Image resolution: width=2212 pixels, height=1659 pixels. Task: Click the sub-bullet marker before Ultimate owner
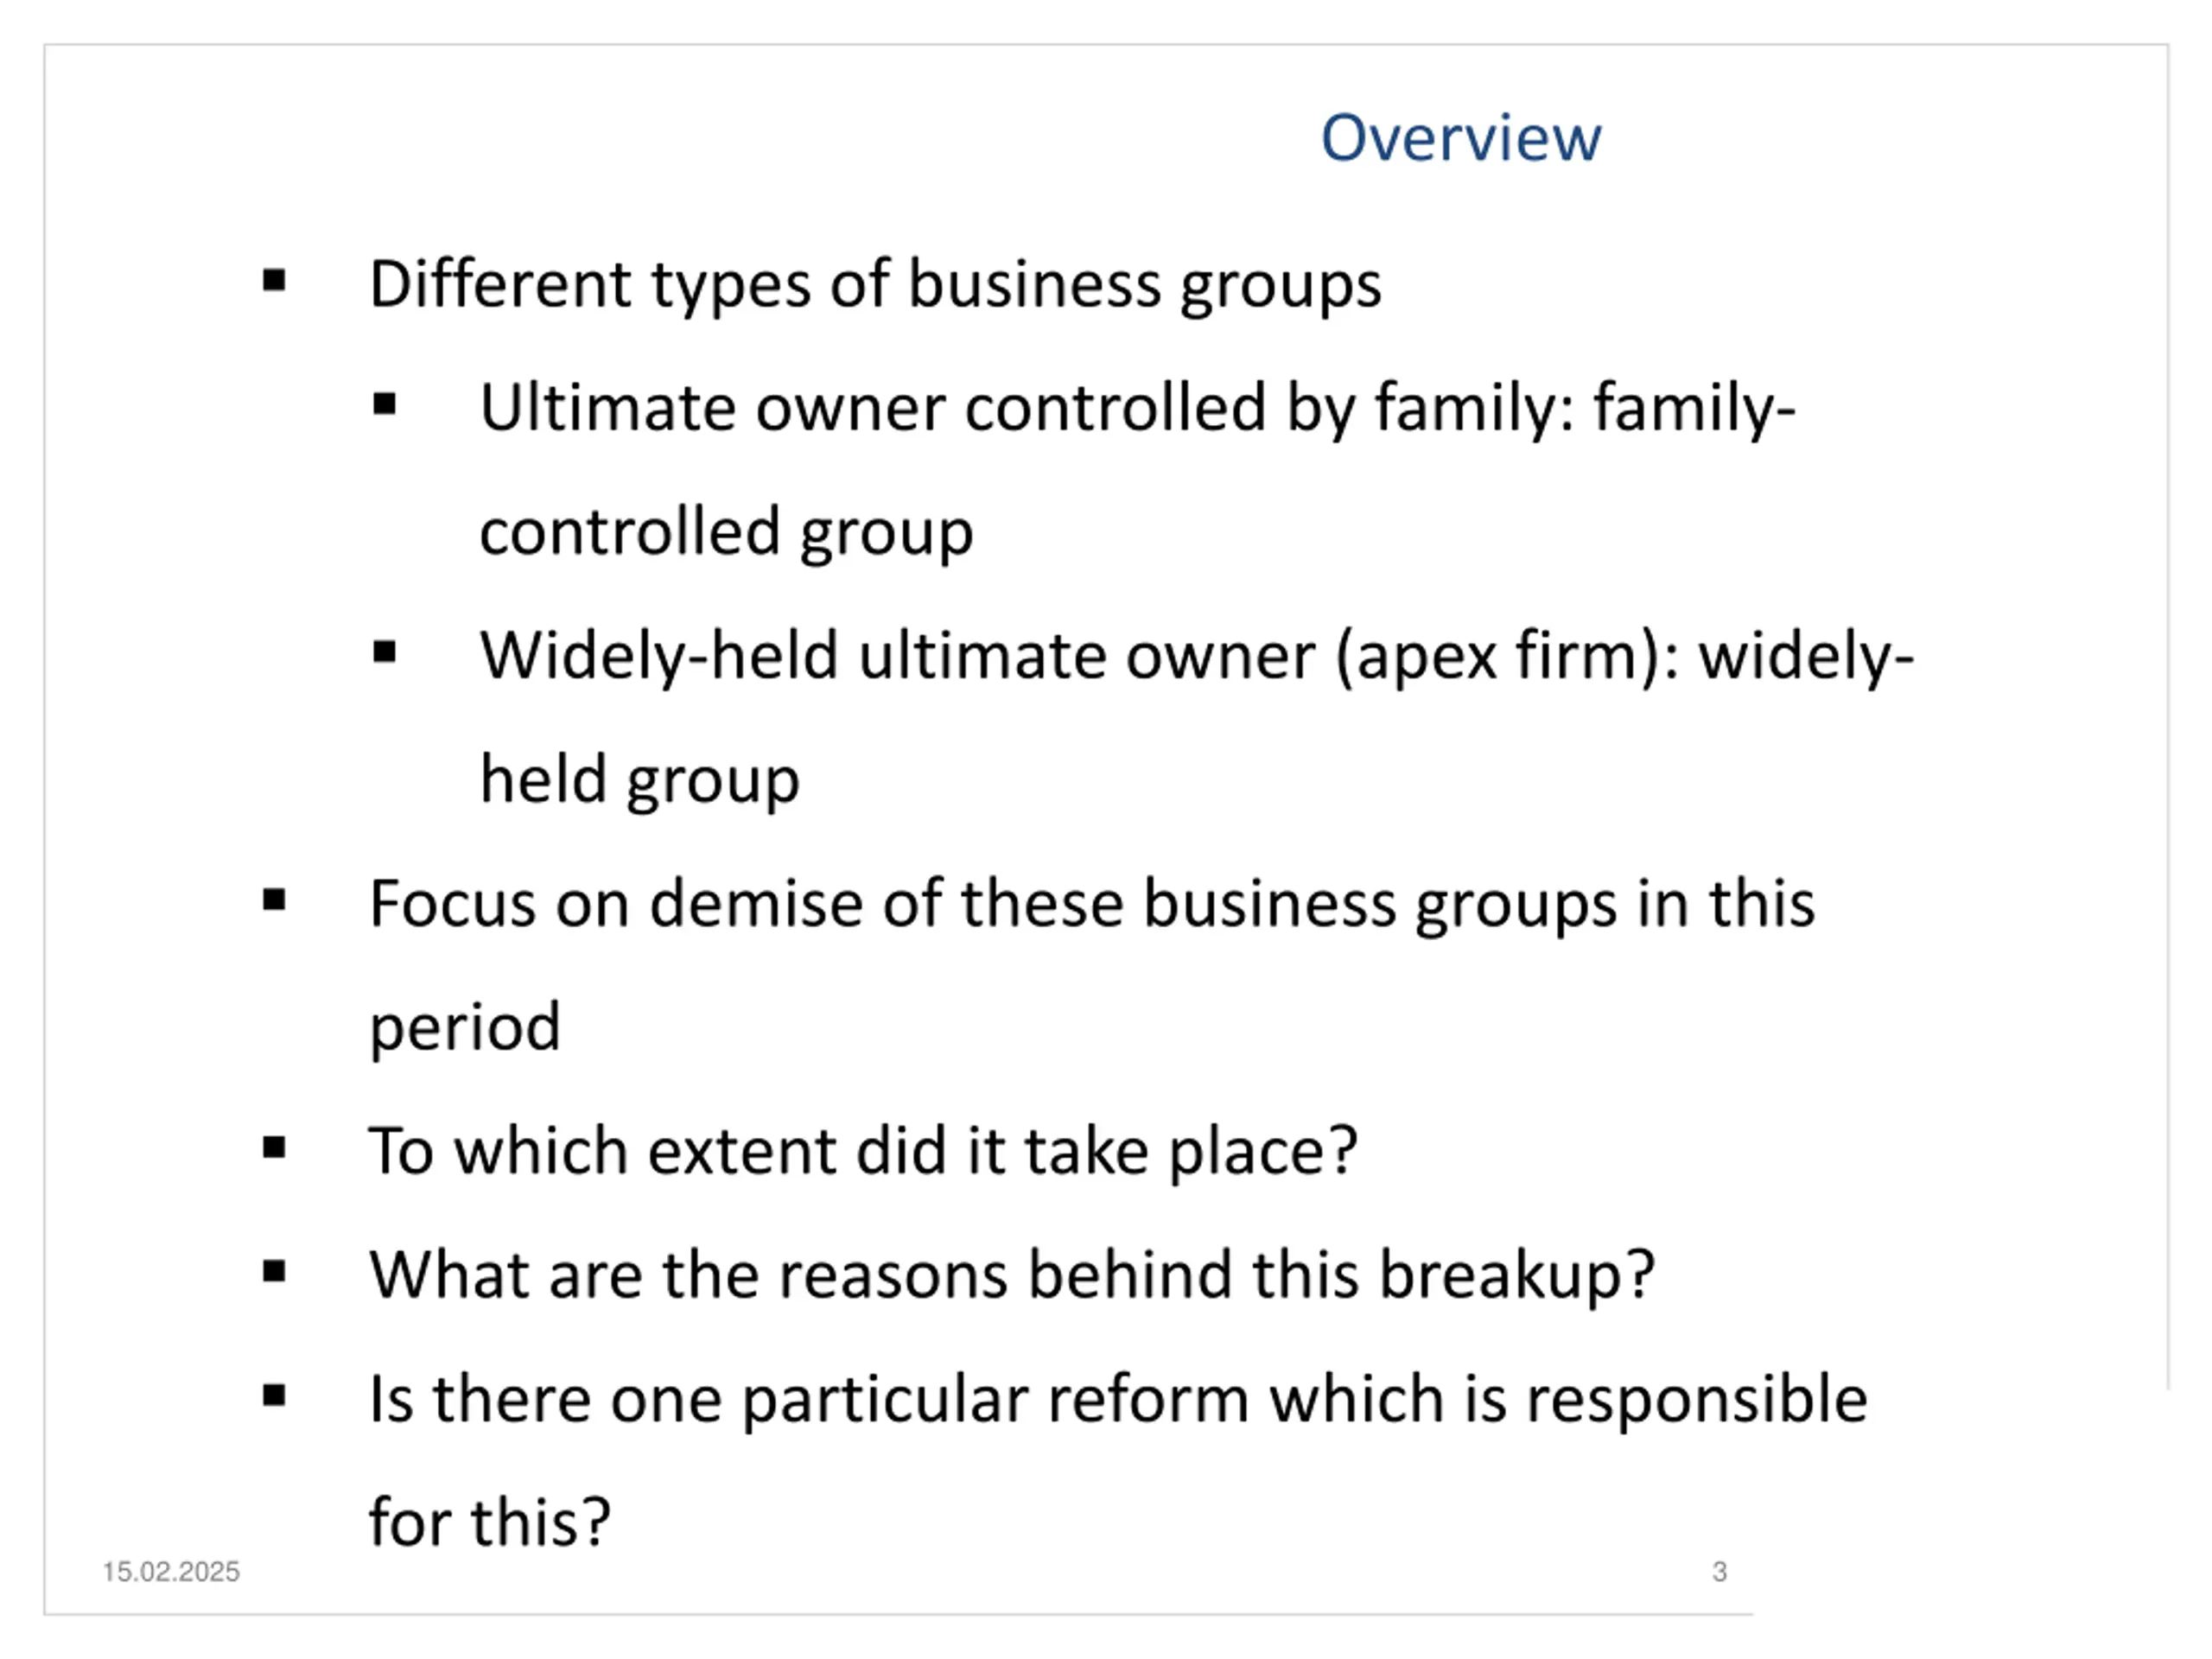click(384, 405)
